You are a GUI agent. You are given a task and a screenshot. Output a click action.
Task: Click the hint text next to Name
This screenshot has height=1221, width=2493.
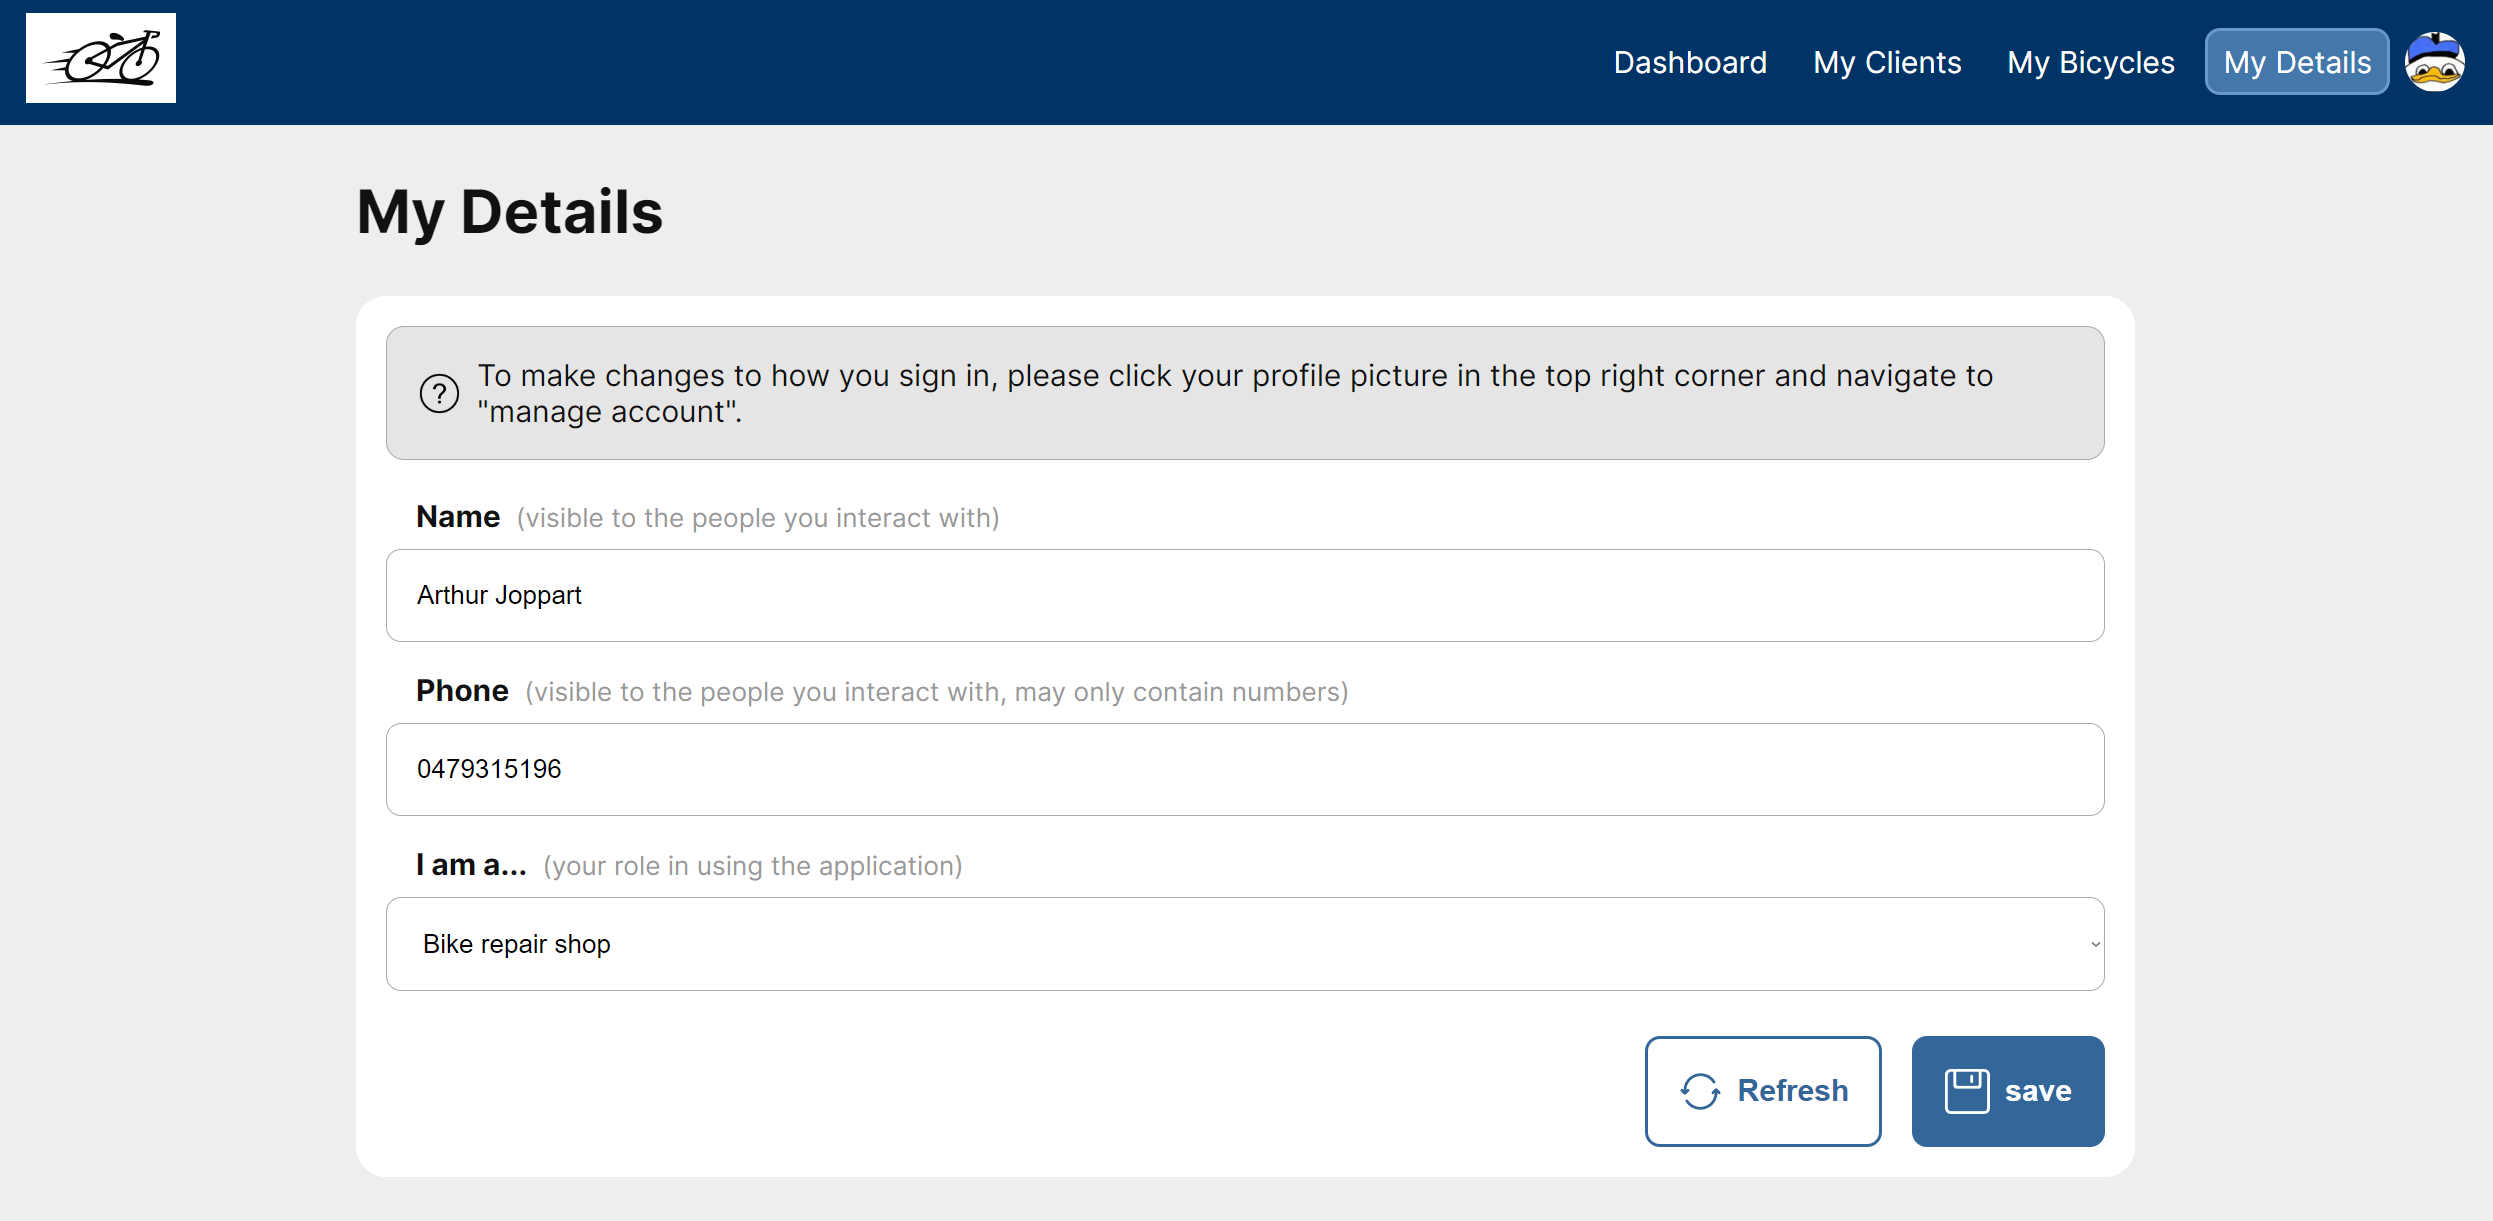coord(758,518)
